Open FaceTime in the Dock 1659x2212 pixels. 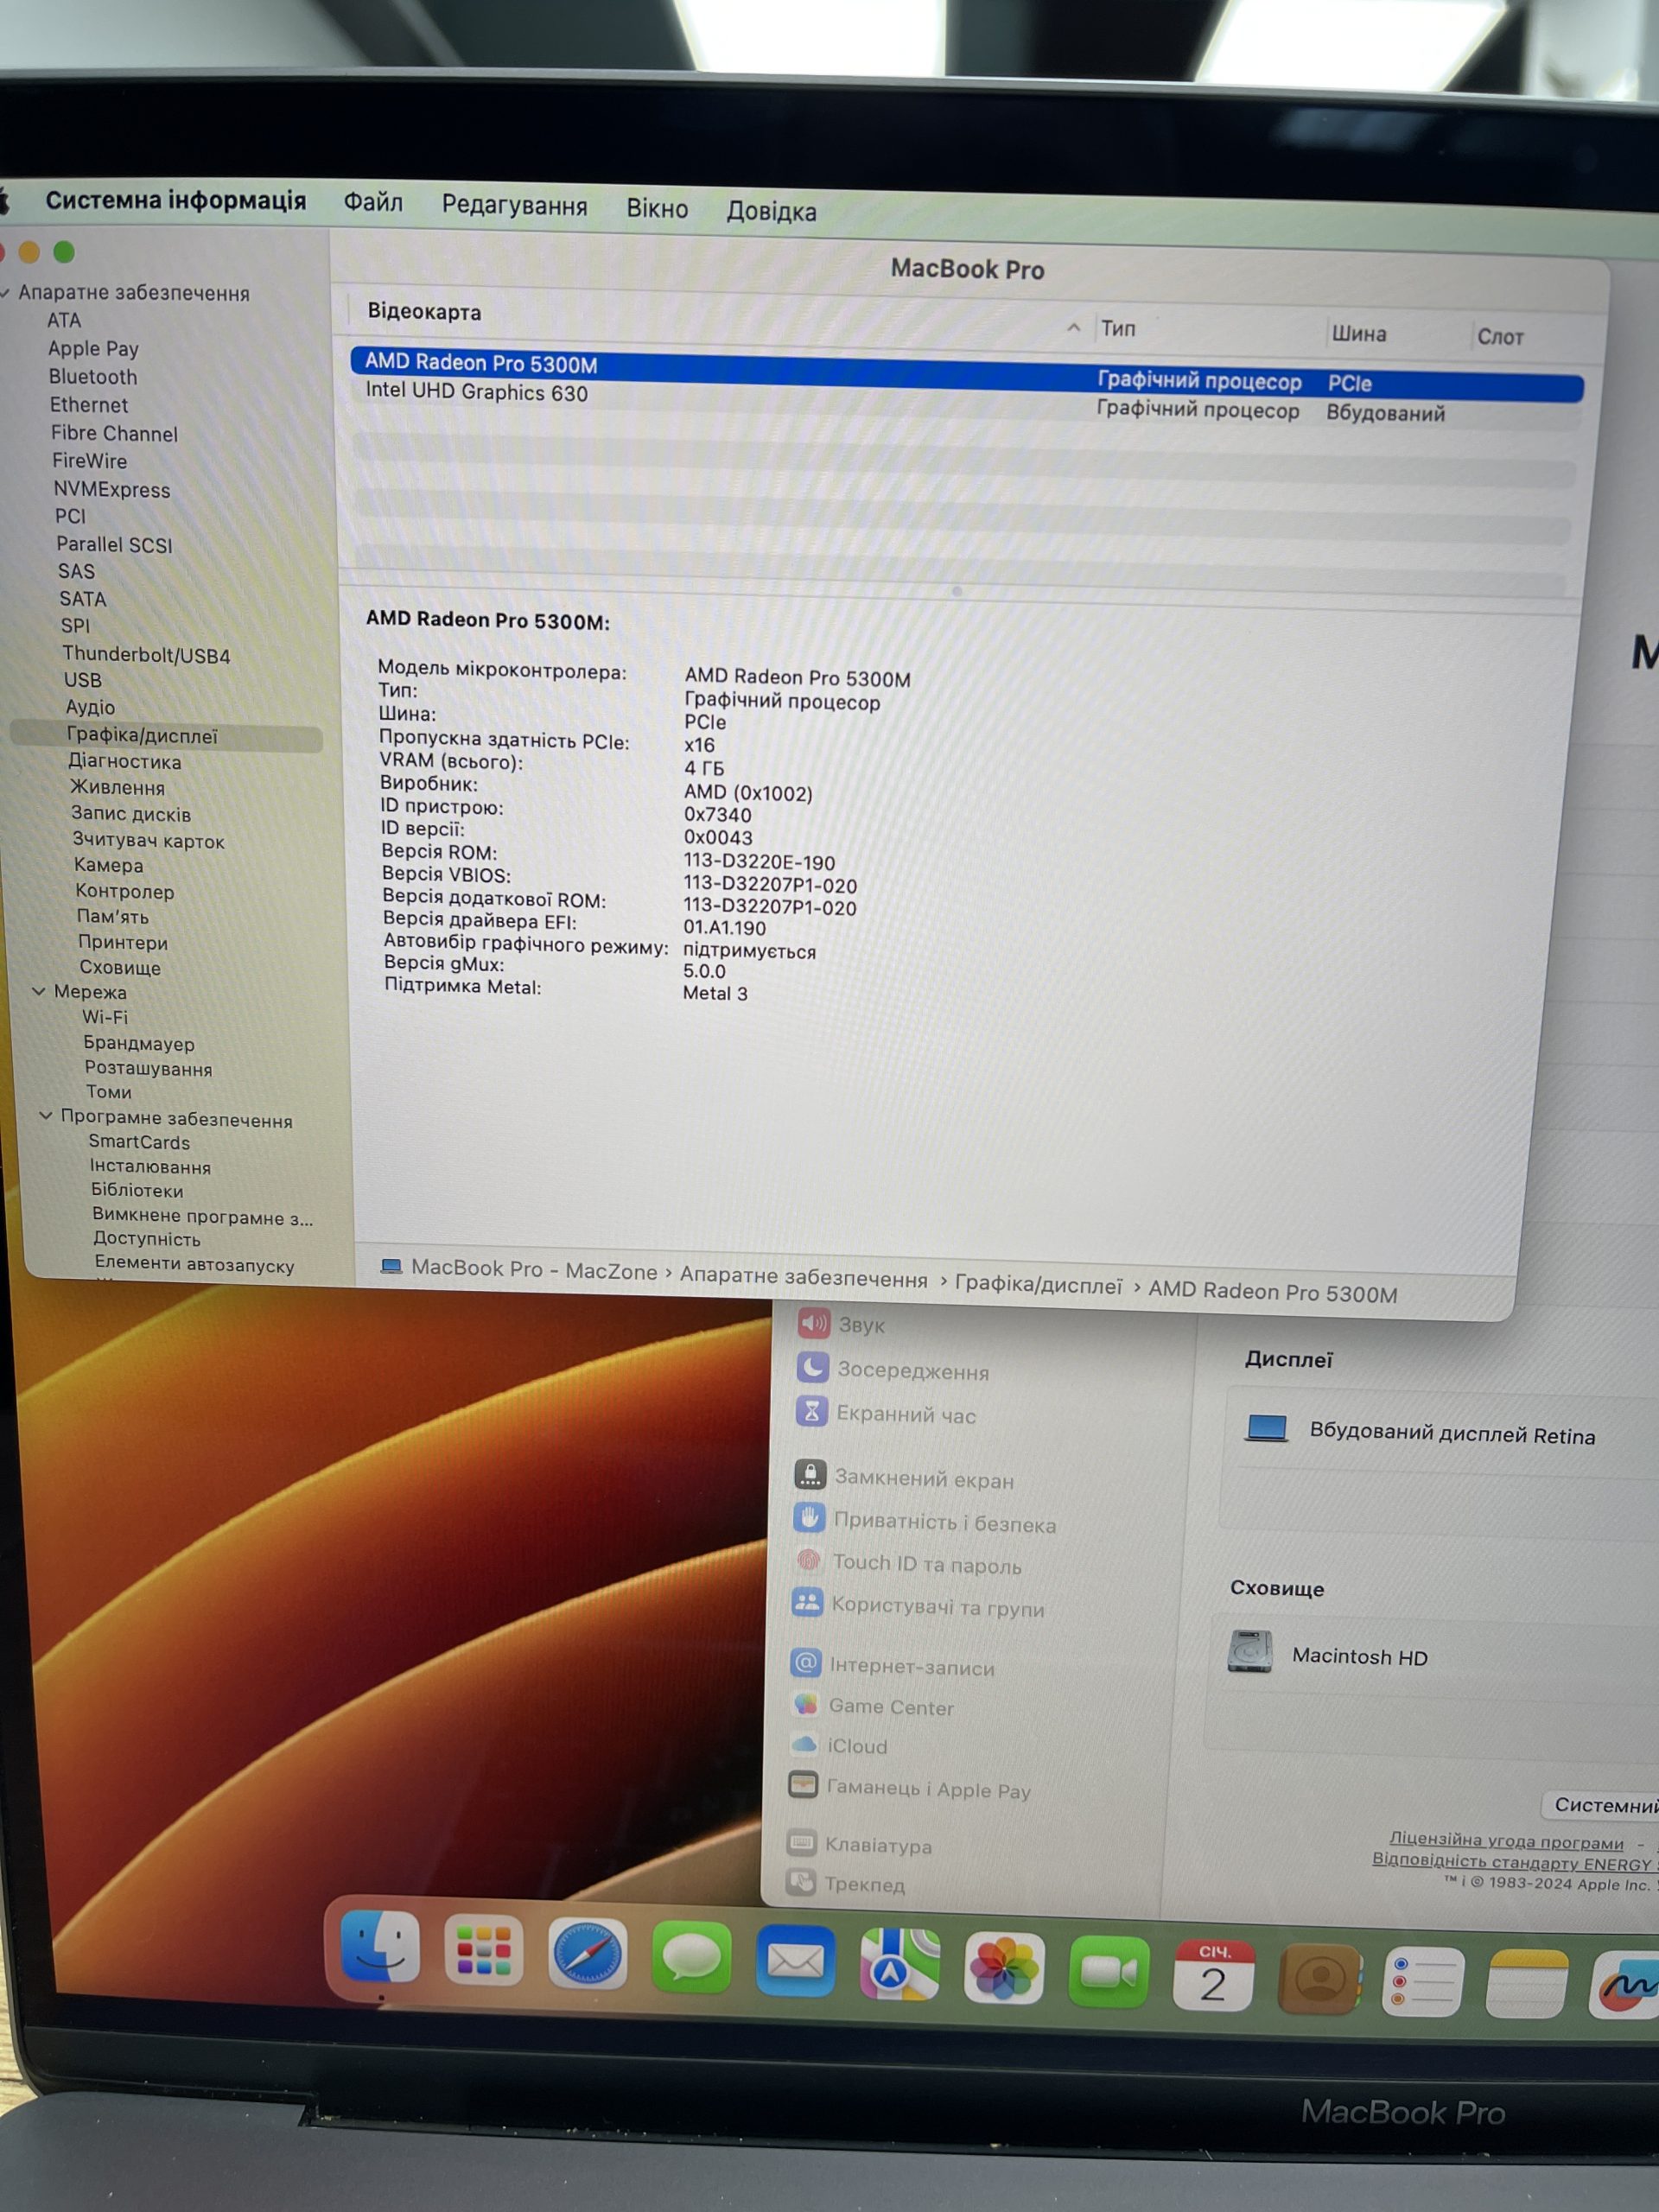[1108, 1972]
